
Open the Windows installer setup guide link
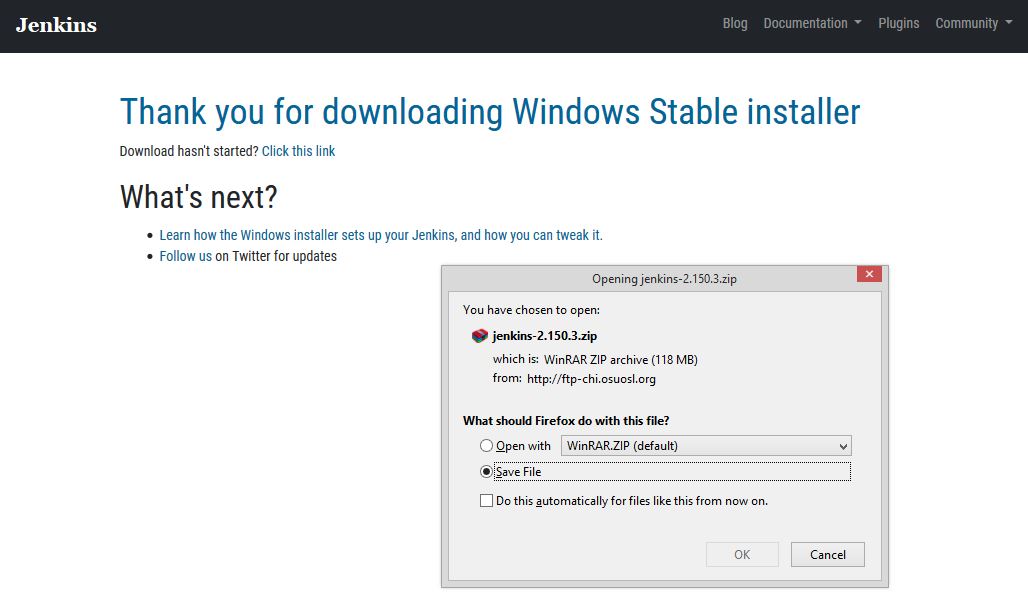pyautogui.click(x=380, y=235)
